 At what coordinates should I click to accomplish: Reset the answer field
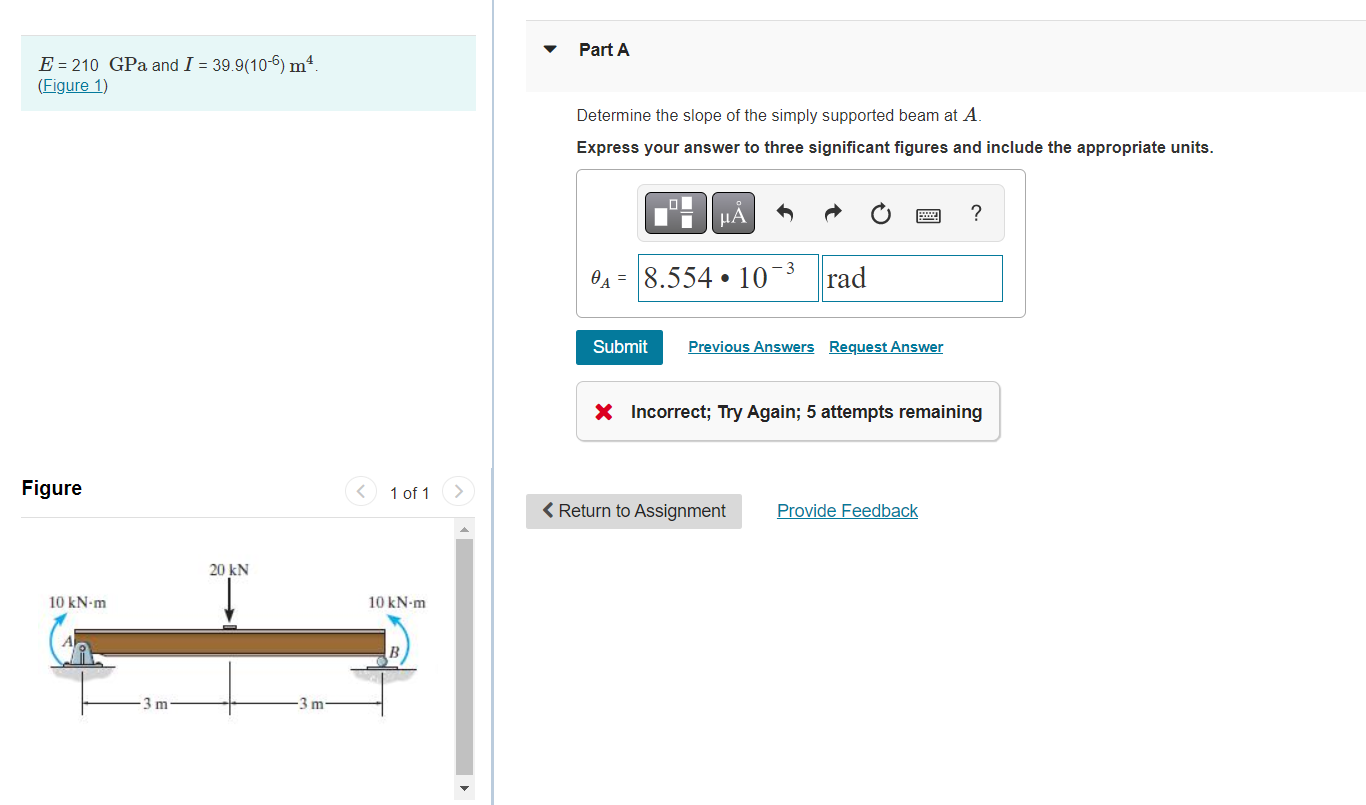880,213
